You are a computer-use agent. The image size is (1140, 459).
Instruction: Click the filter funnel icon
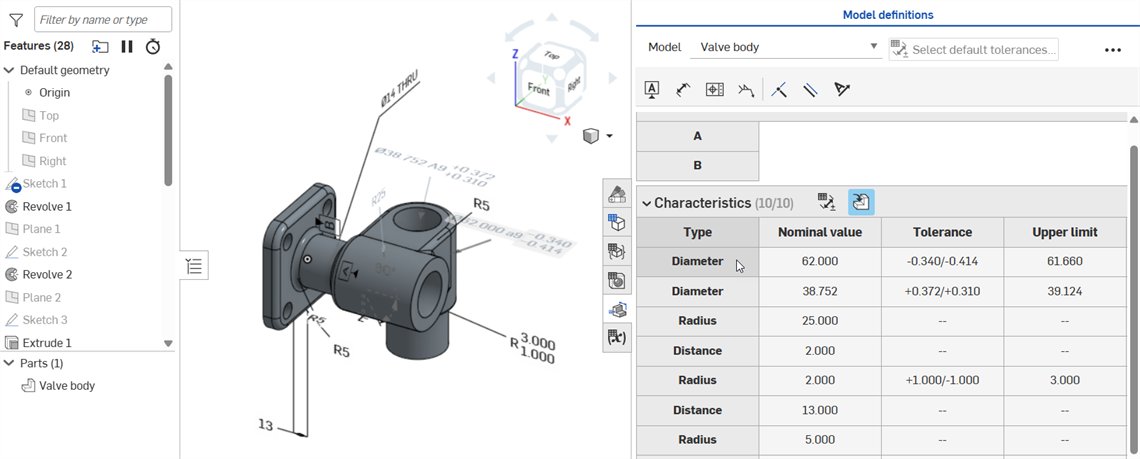pyautogui.click(x=16, y=19)
